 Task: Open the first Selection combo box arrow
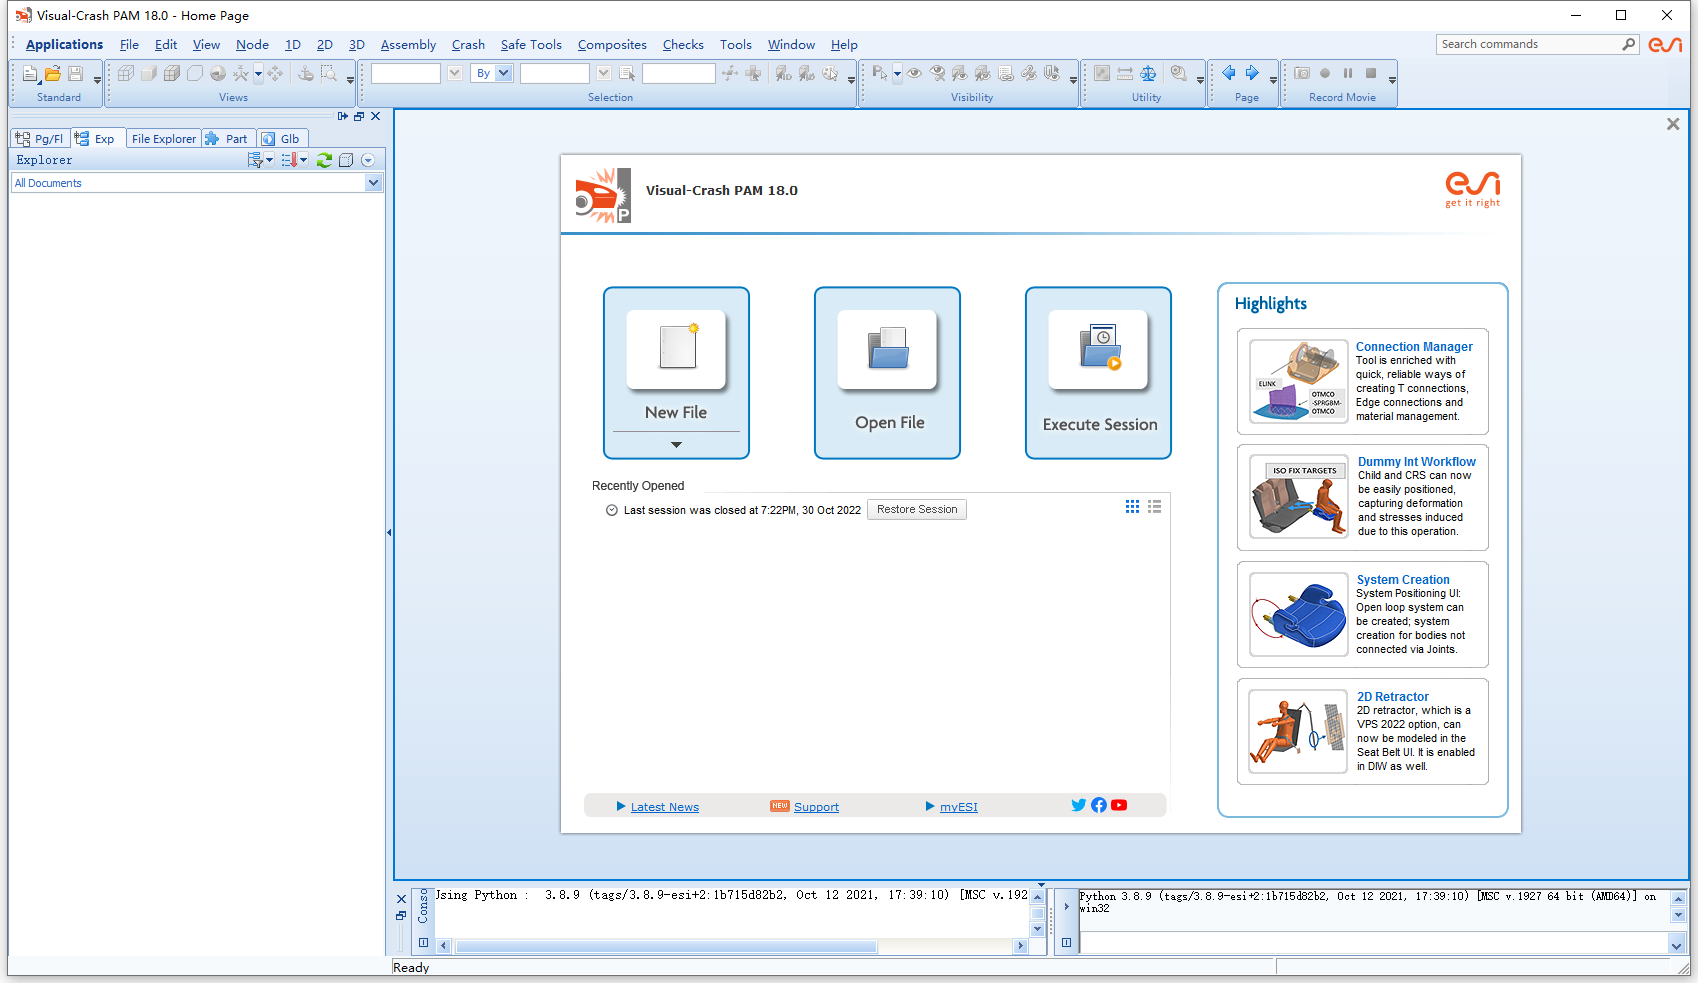pos(455,73)
